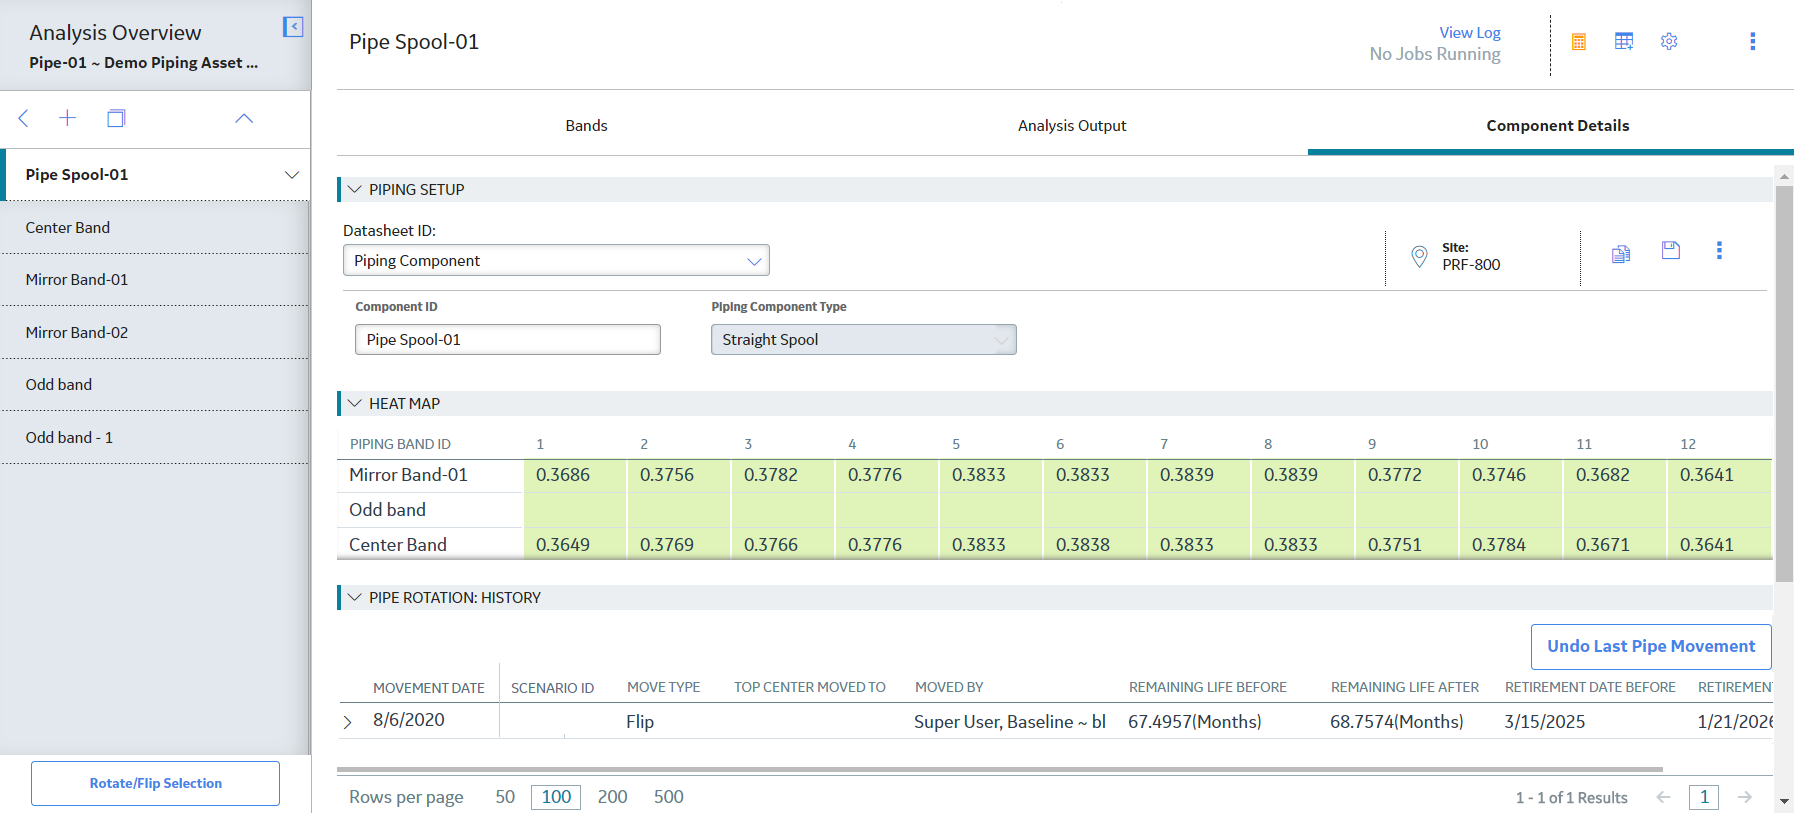Set rows per page to 50
The width and height of the screenshot is (1794, 813).
pyautogui.click(x=505, y=797)
